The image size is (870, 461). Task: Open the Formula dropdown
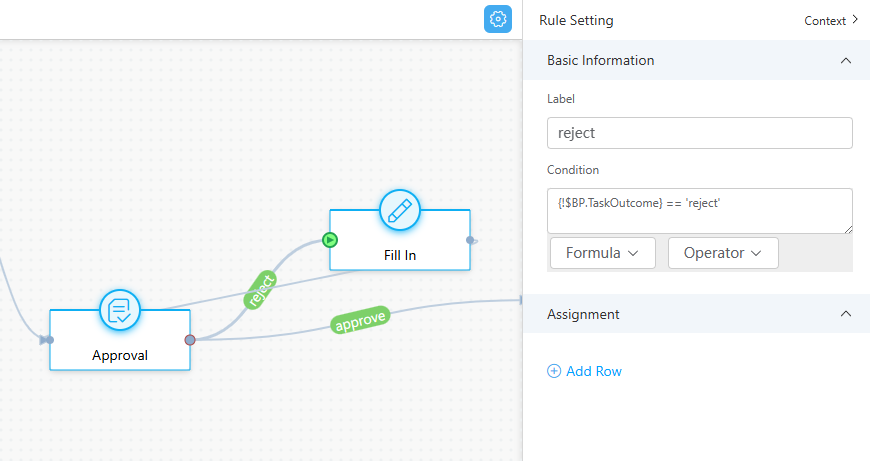click(x=602, y=253)
